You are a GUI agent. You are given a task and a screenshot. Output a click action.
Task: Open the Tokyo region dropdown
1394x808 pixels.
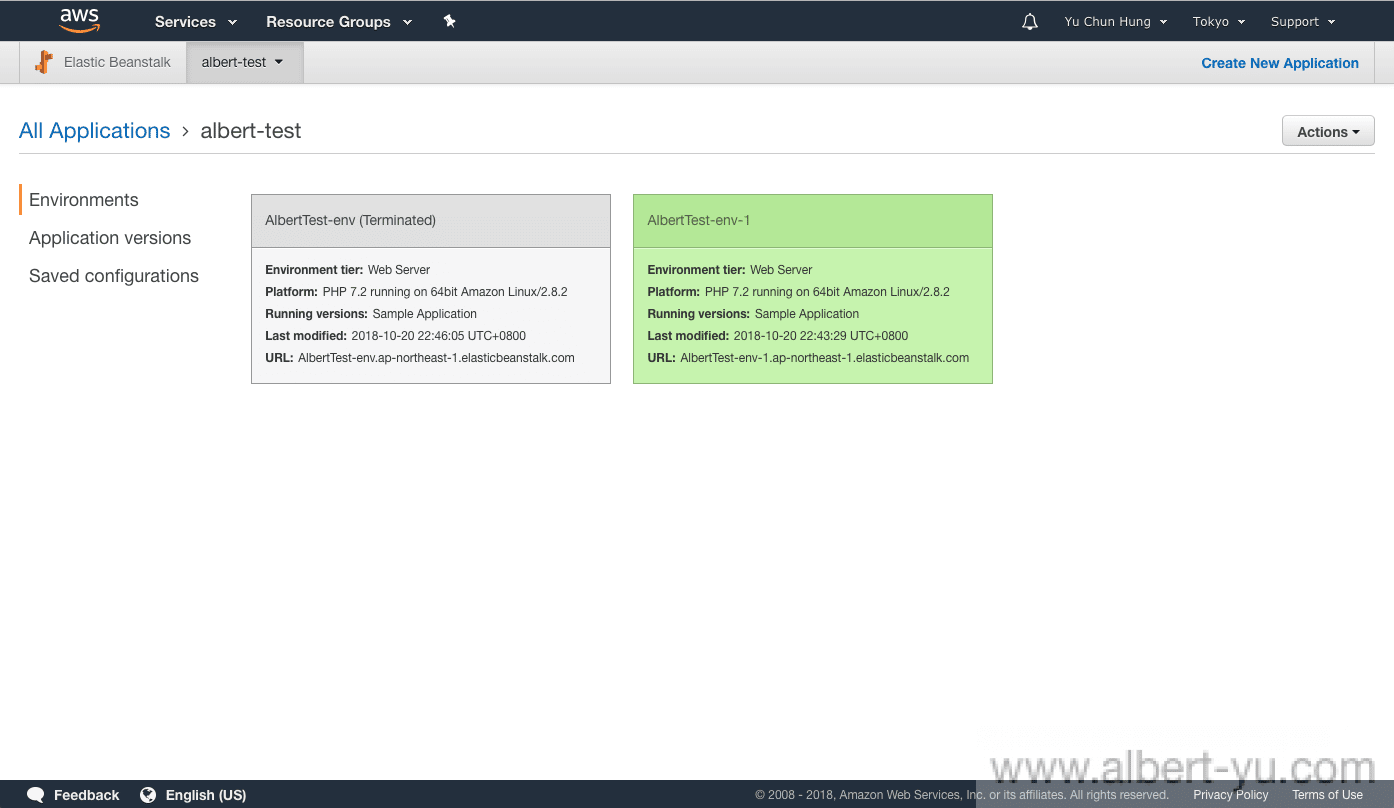click(1219, 21)
